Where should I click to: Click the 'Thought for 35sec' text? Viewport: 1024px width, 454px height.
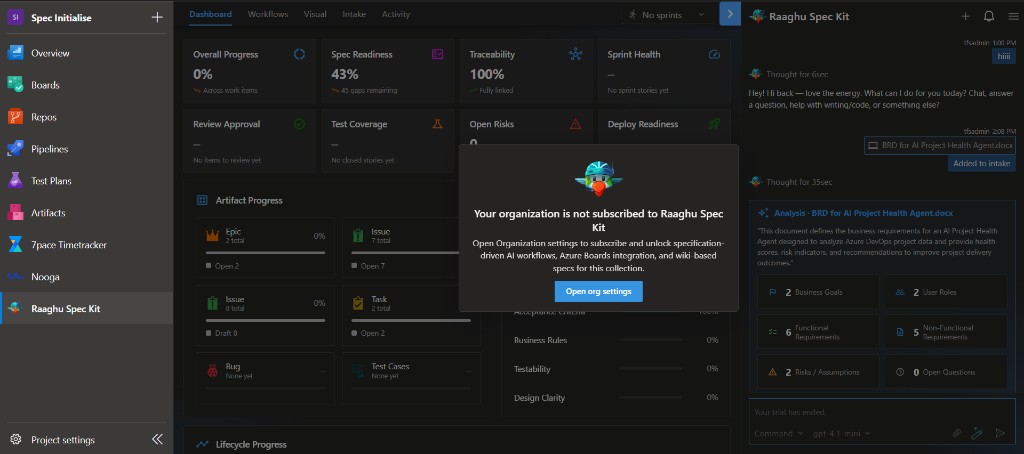(x=799, y=182)
